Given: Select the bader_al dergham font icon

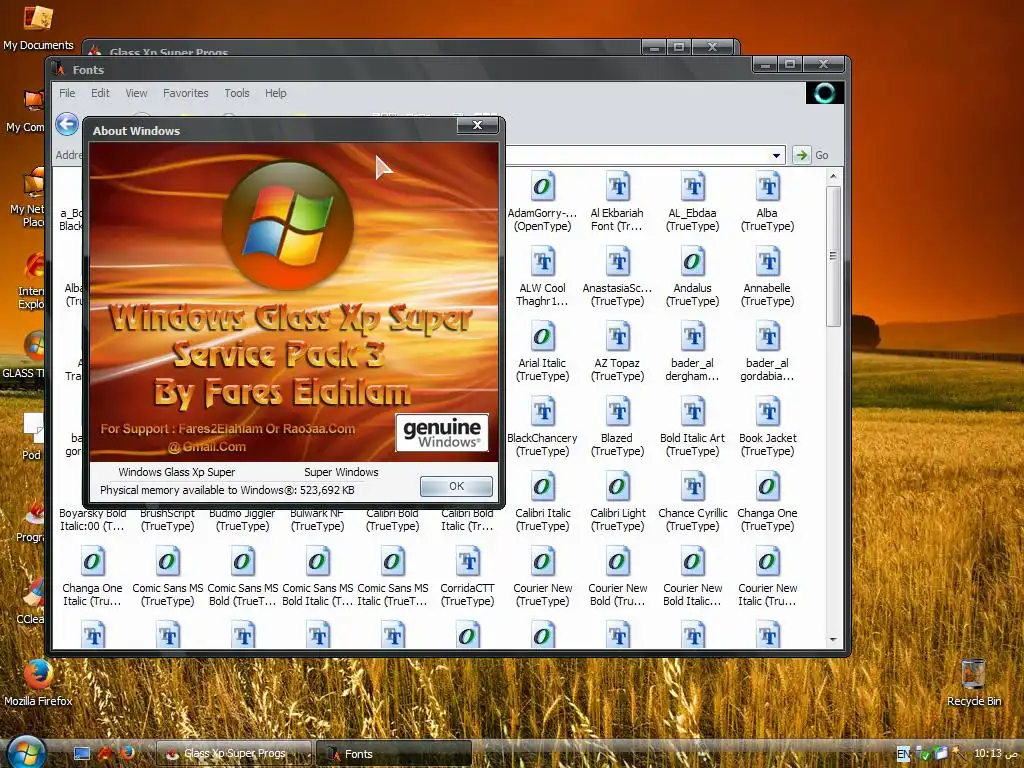Looking at the screenshot, I should point(692,338).
